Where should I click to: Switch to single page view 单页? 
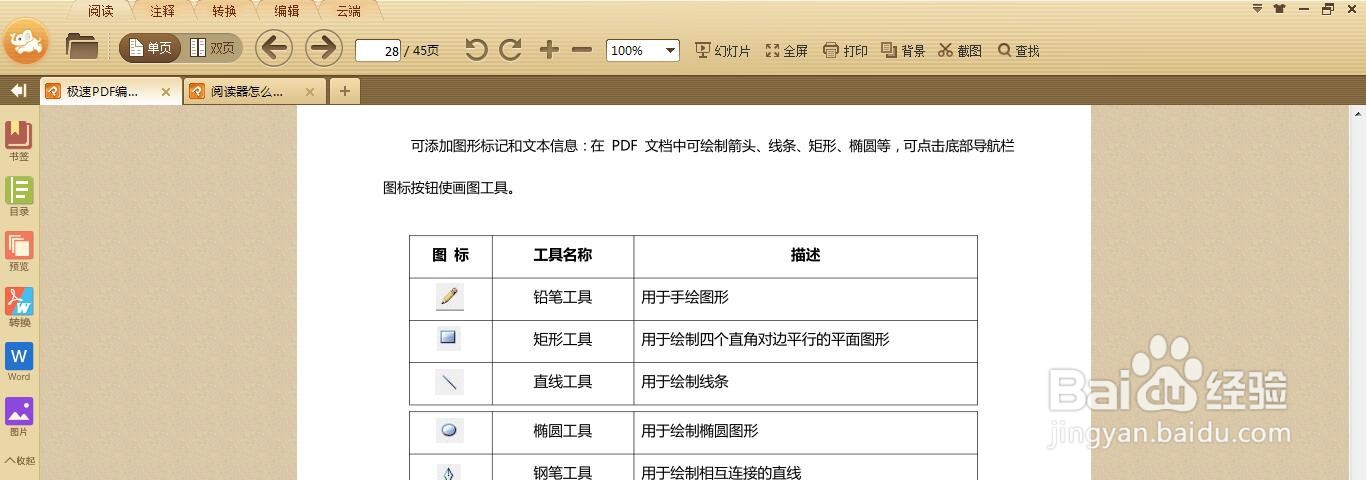[x=150, y=48]
